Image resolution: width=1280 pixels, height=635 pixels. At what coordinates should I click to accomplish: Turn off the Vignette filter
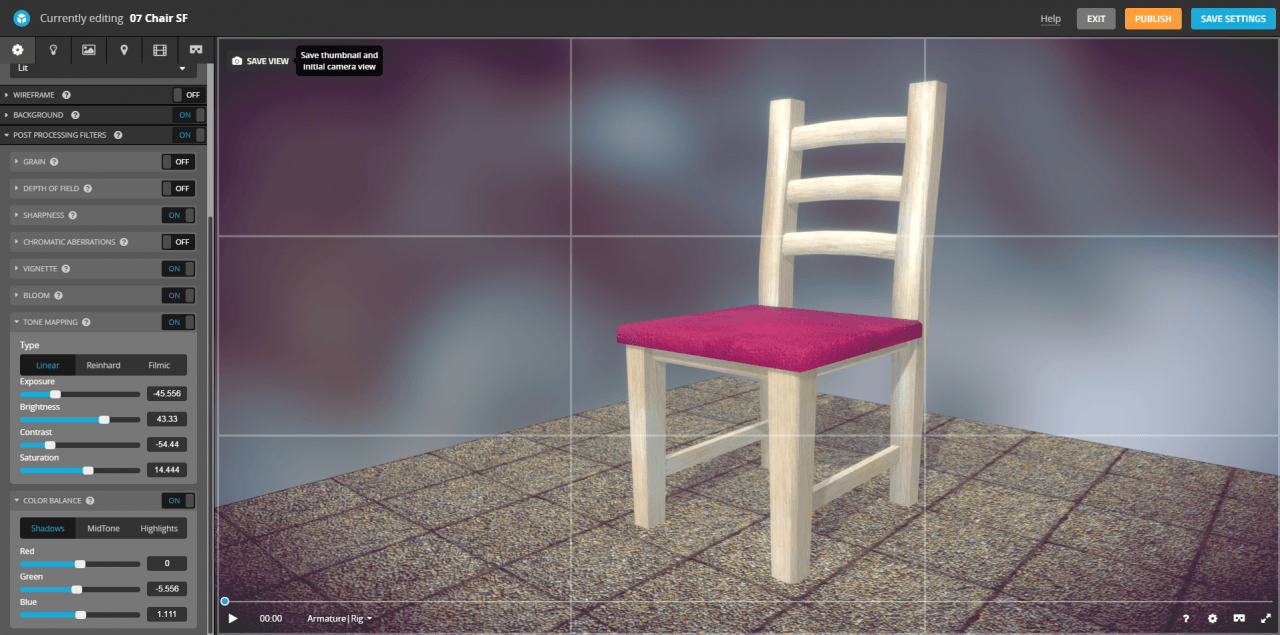178,269
